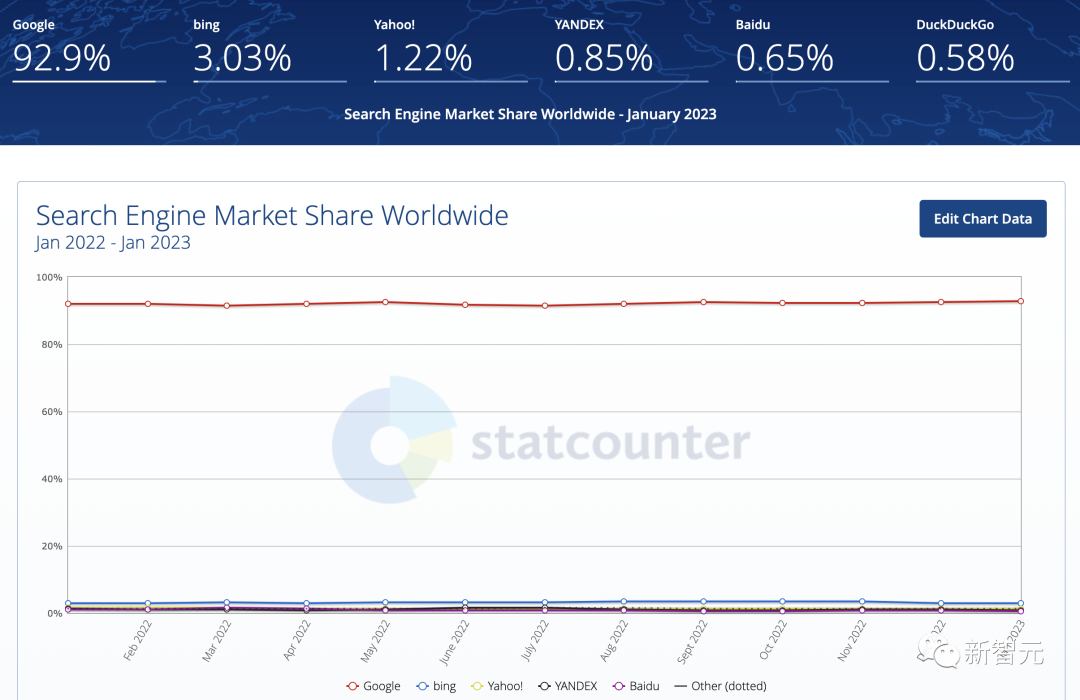Toggle the Other (dotted) legend entry

tap(720, 686)
